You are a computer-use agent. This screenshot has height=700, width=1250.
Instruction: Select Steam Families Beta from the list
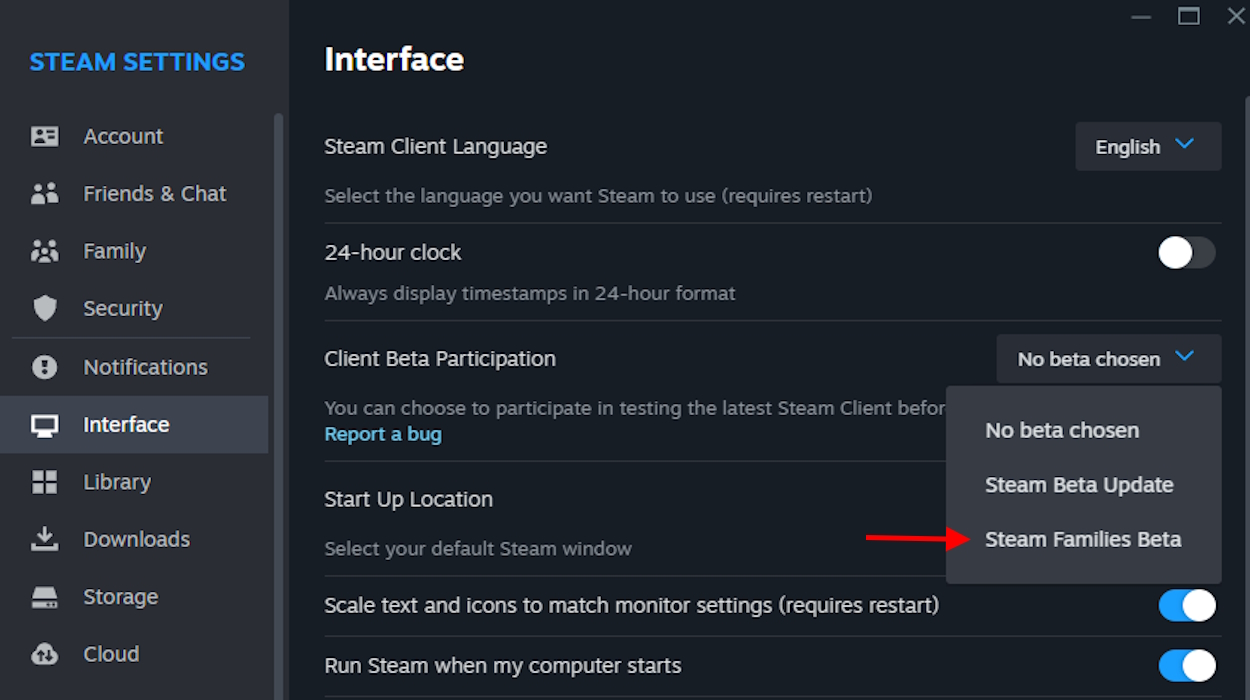tap(1083, 539)
